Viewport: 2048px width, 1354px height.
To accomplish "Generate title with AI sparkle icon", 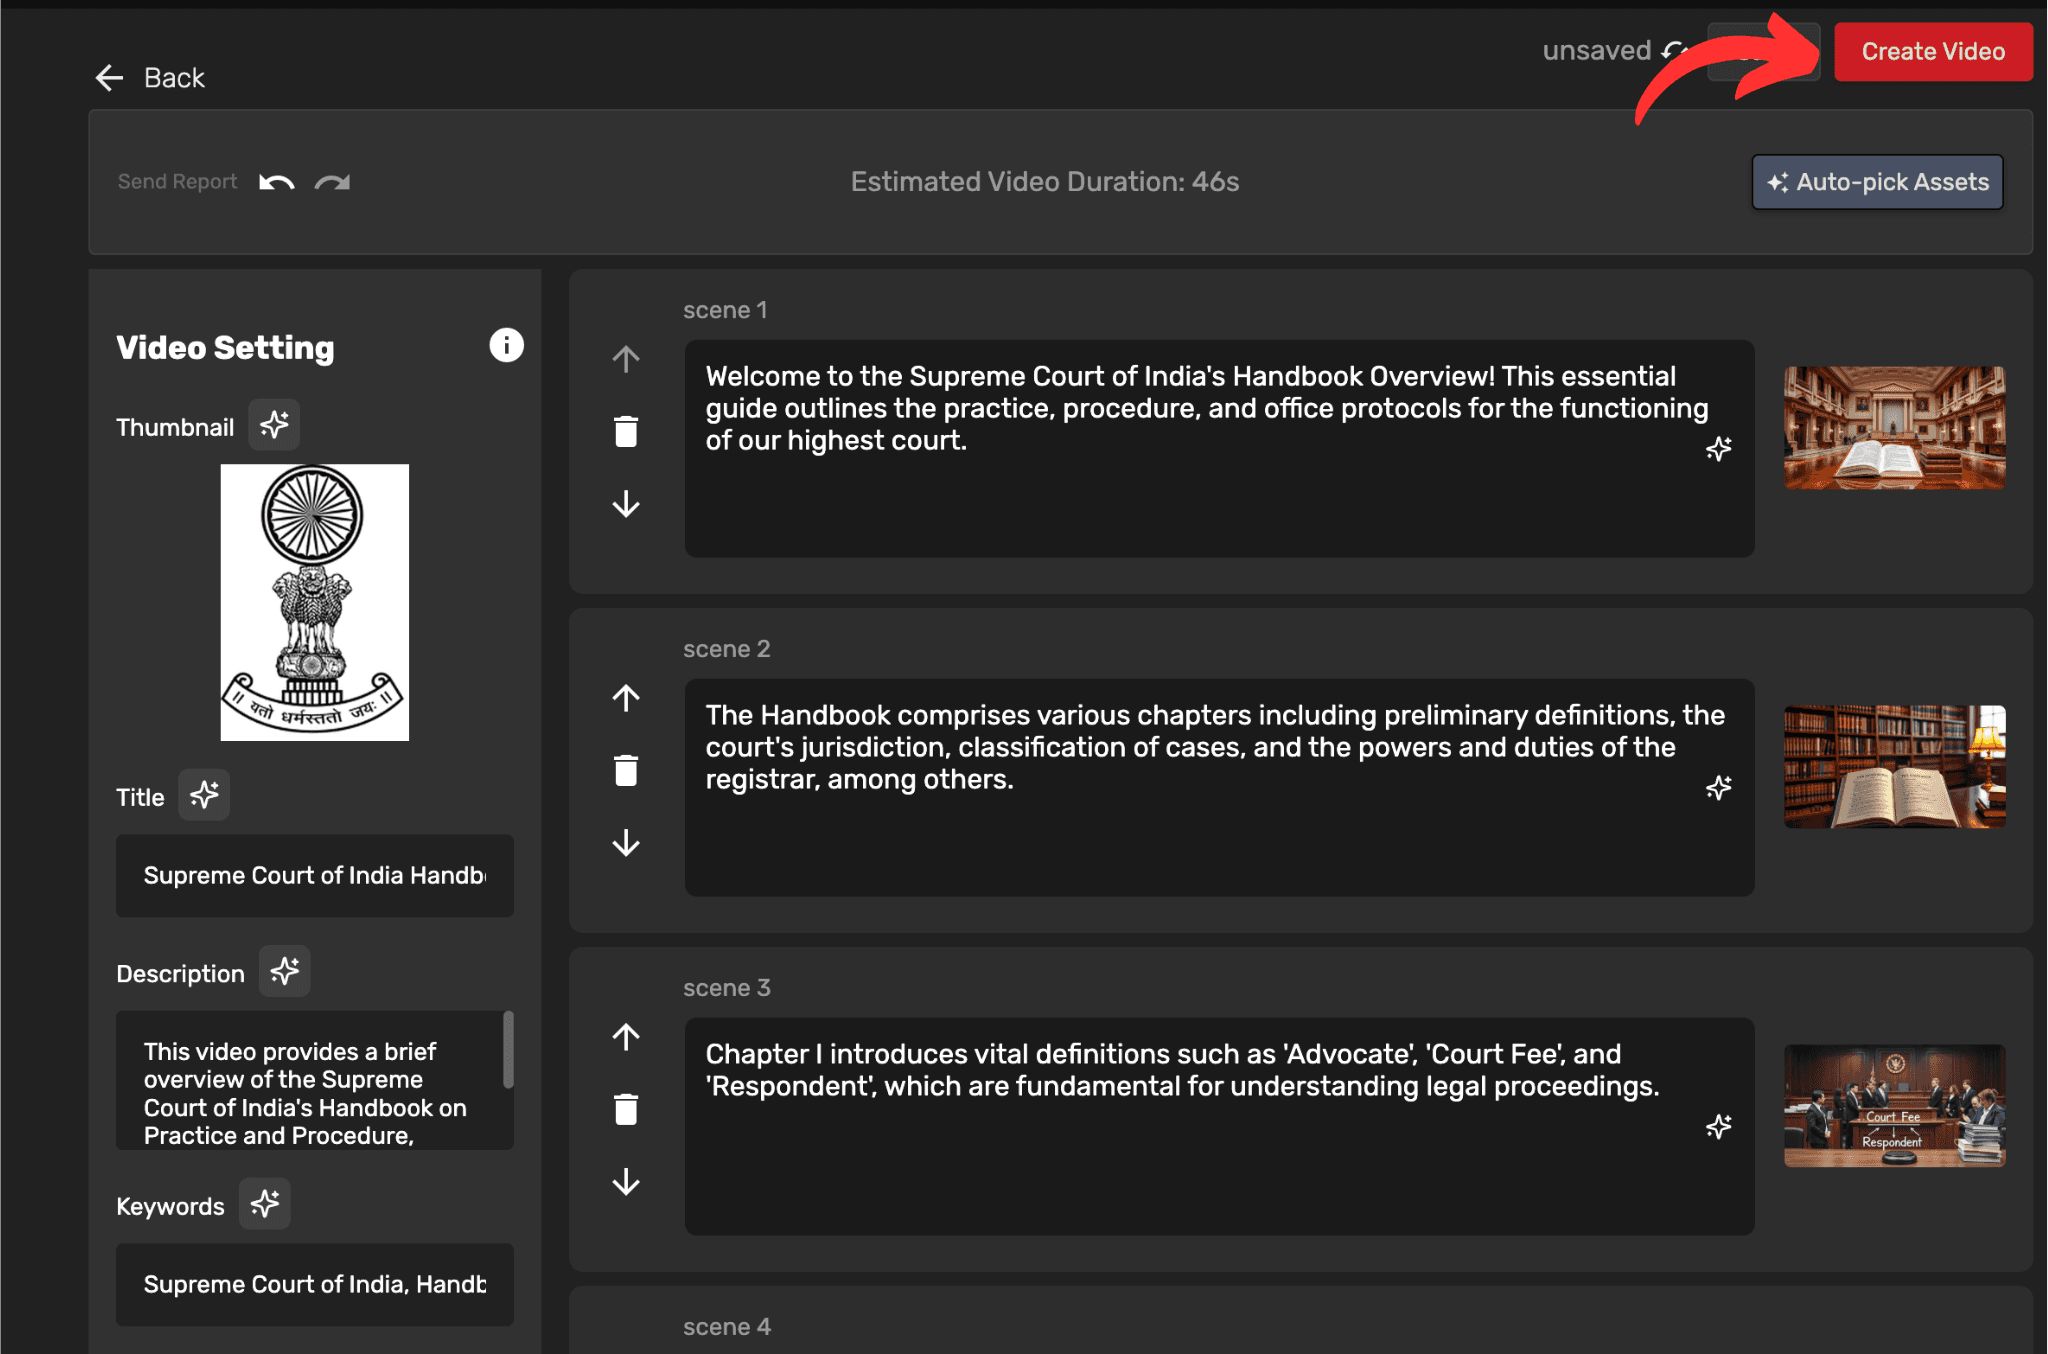I will coord(204,795).
